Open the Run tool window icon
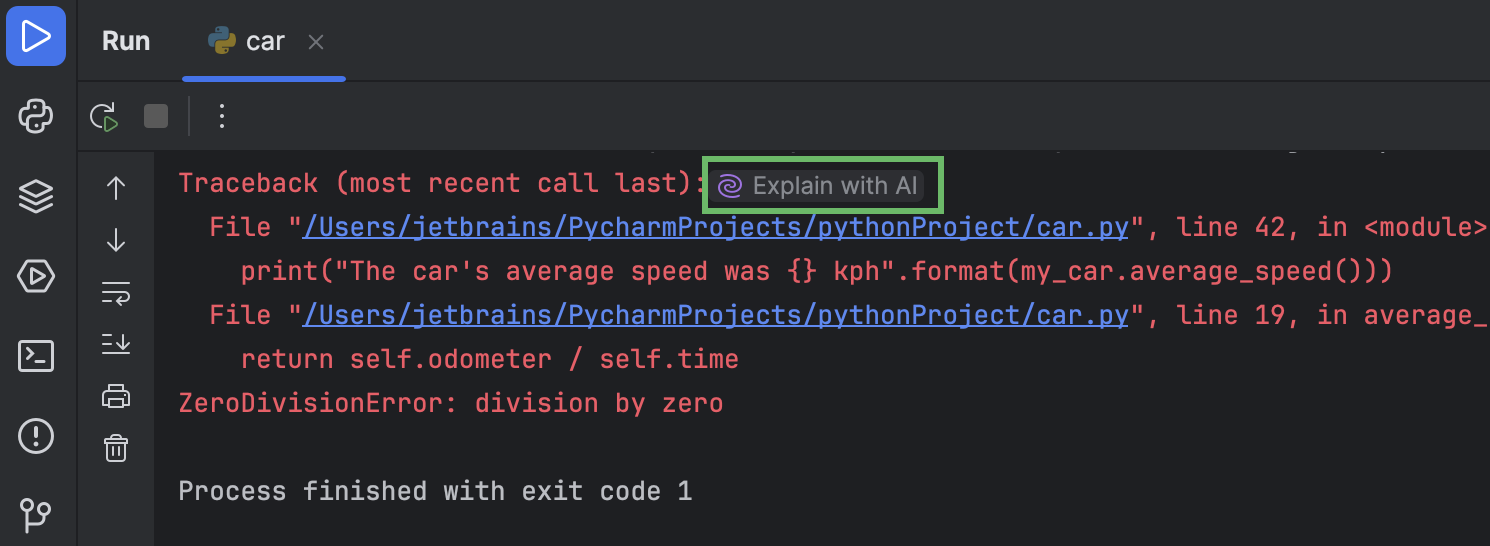 [36, 37]
